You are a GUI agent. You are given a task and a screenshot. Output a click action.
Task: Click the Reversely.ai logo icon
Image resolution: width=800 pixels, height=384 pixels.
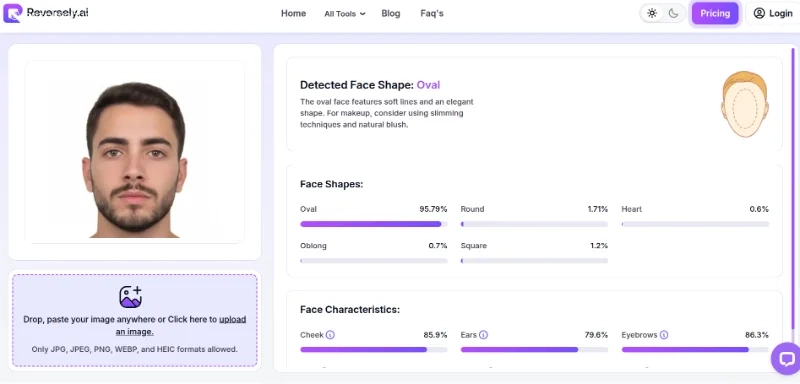[x=13, y=13]
